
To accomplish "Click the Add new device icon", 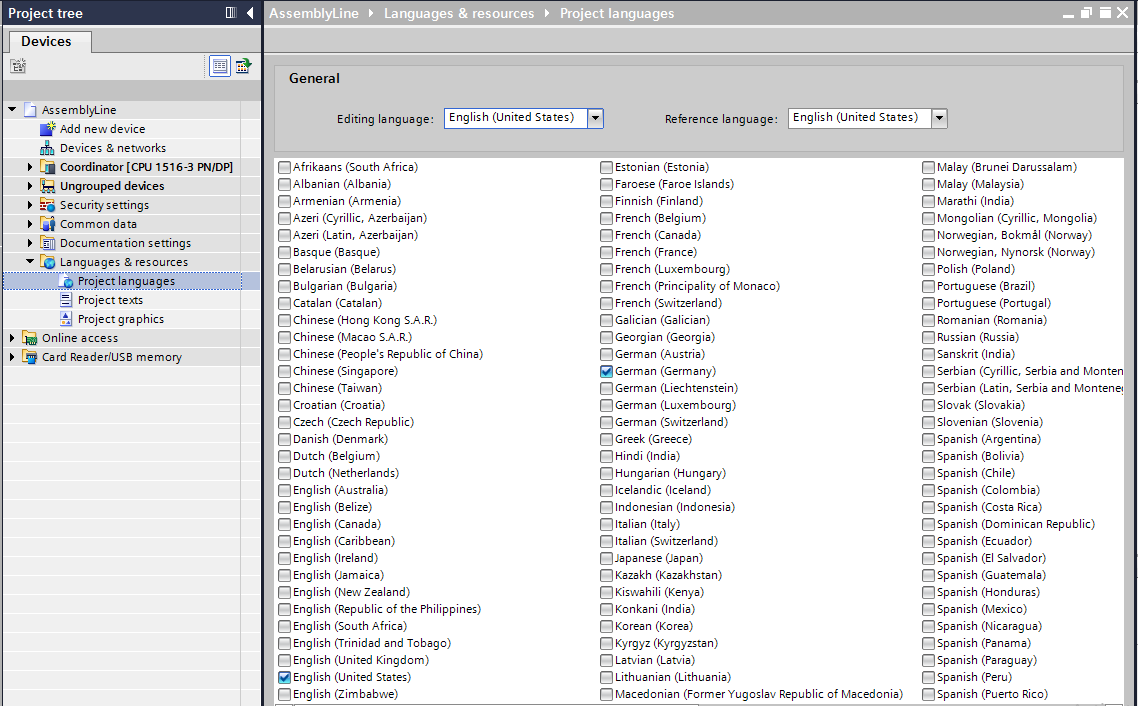I will pyautogui.click(x=48, y=129).
